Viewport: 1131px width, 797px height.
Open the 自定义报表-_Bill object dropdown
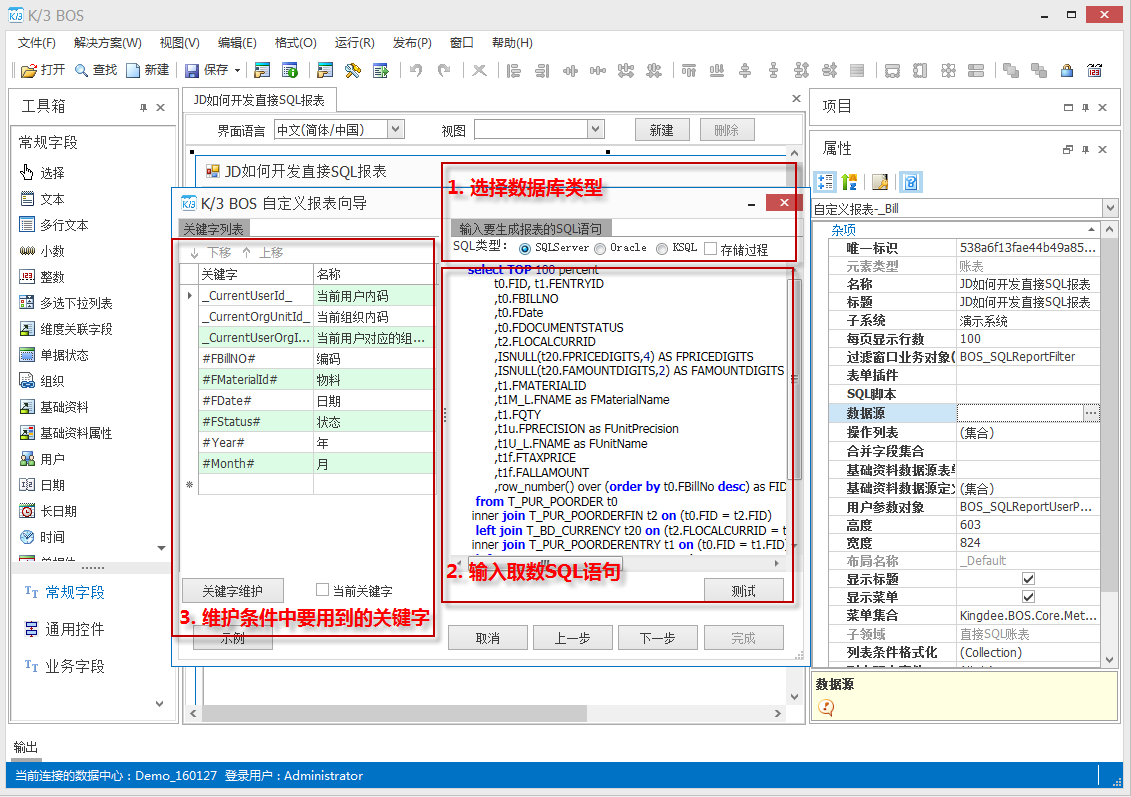point(1110,208)
